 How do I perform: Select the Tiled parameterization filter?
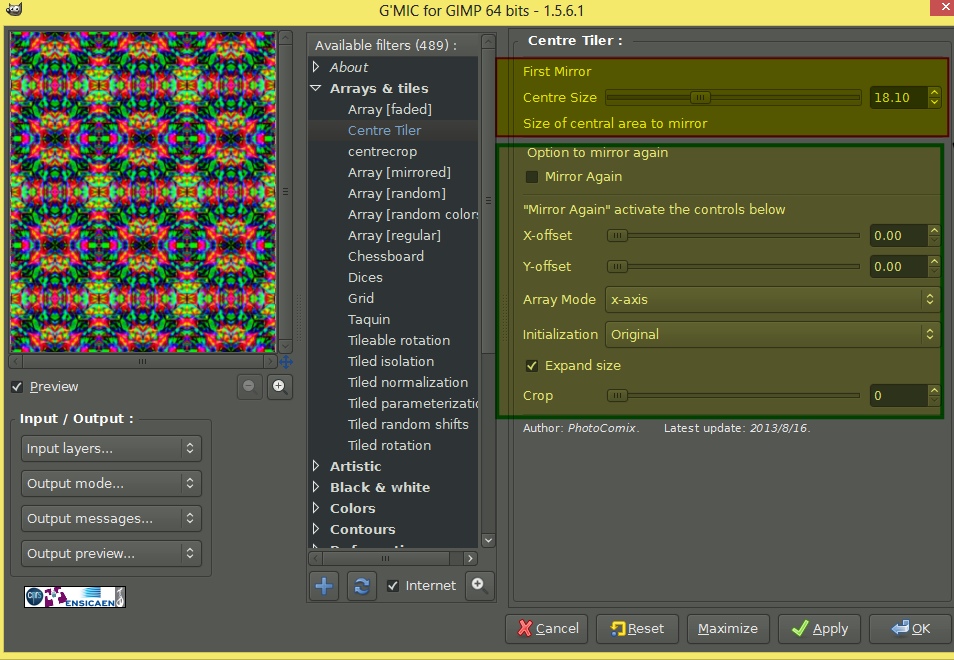413,403
